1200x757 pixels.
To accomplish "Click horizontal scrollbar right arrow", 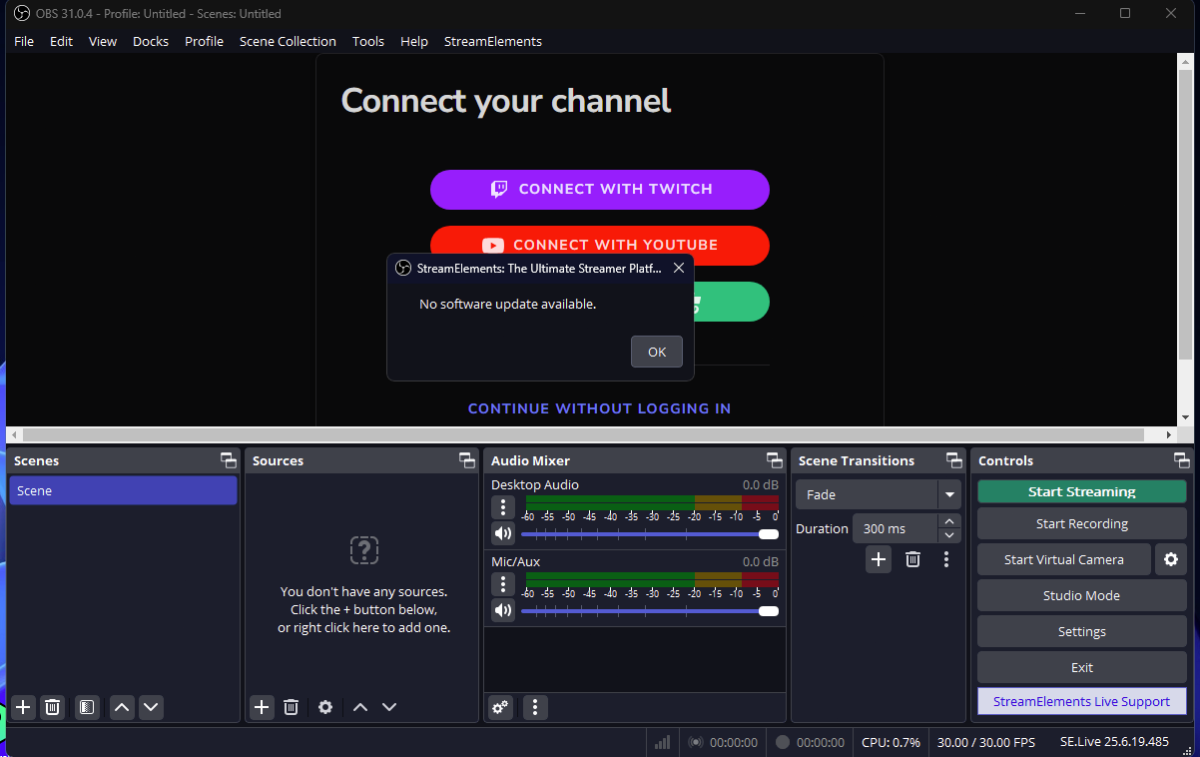I will (x=1170, y=435).
